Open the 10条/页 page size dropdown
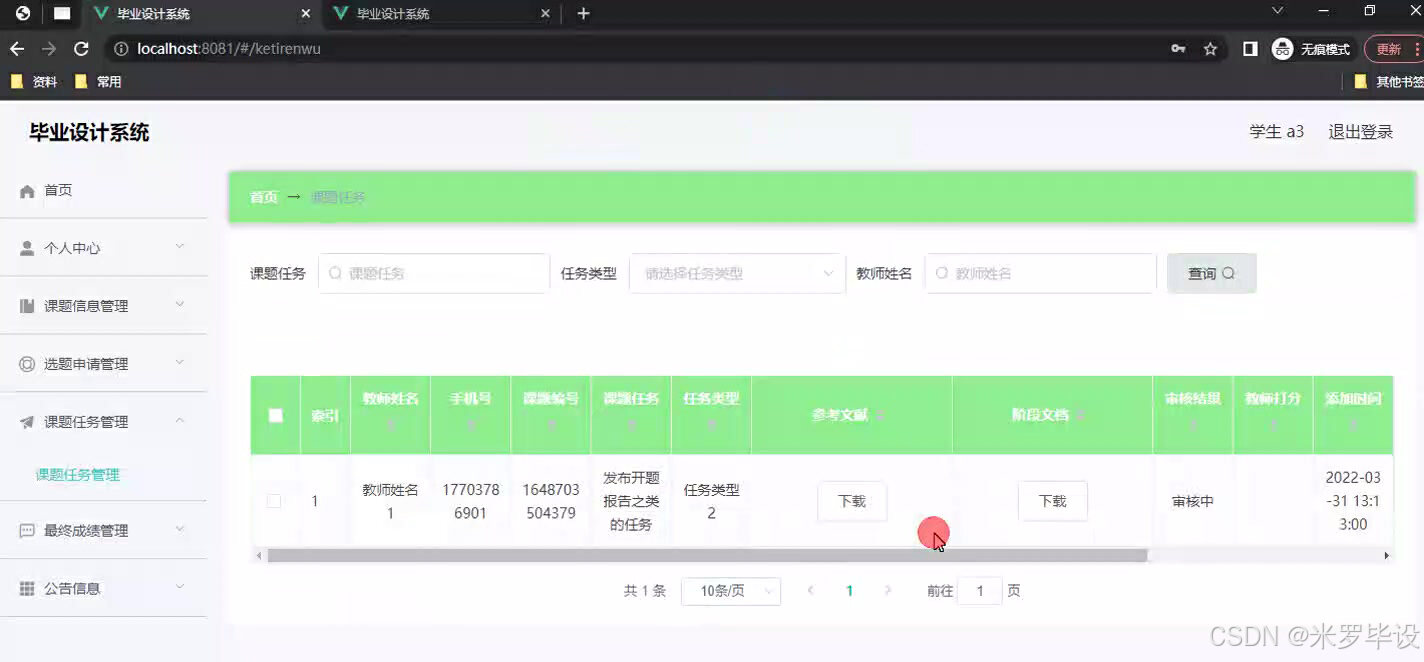This screenshot has height=662, width=1424. point(731,590)
